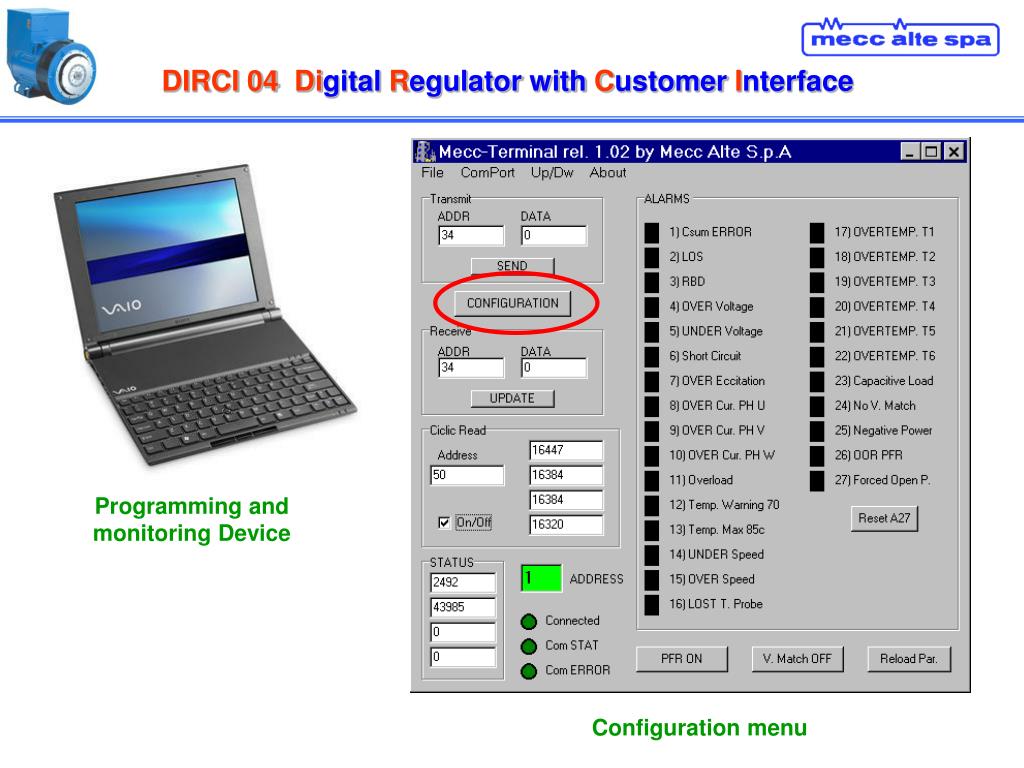This screenshot has height=768, width=1024.
Task: Click the STATUS field showing 2492
Action: tap(463, 583)
